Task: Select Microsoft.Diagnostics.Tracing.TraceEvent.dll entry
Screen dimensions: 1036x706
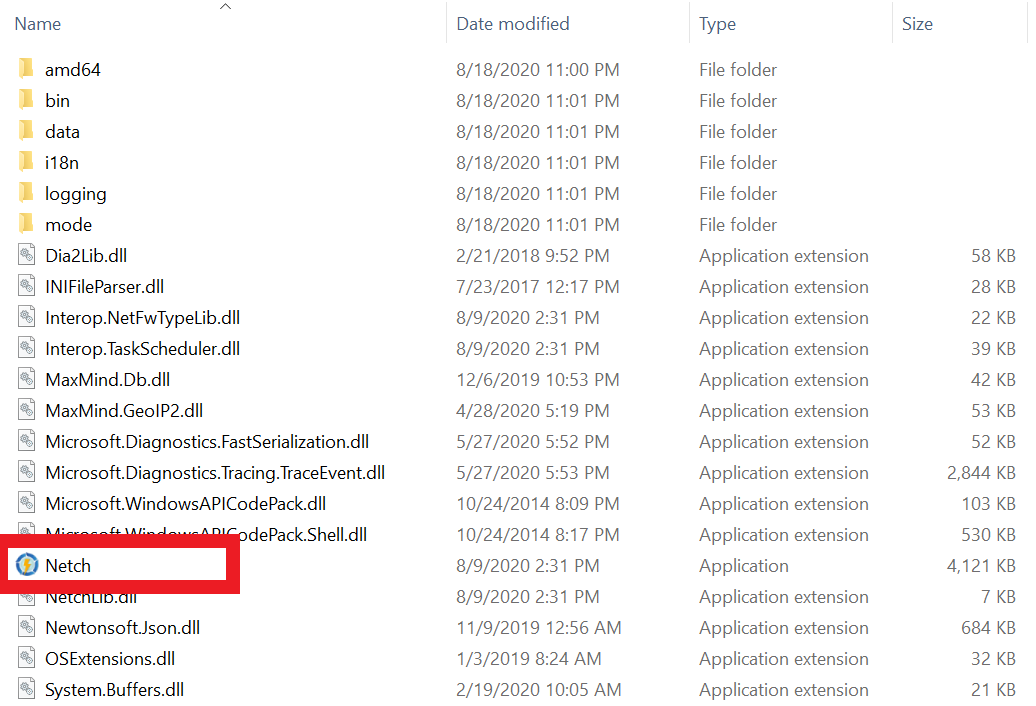Action: [x=214, y=473]
